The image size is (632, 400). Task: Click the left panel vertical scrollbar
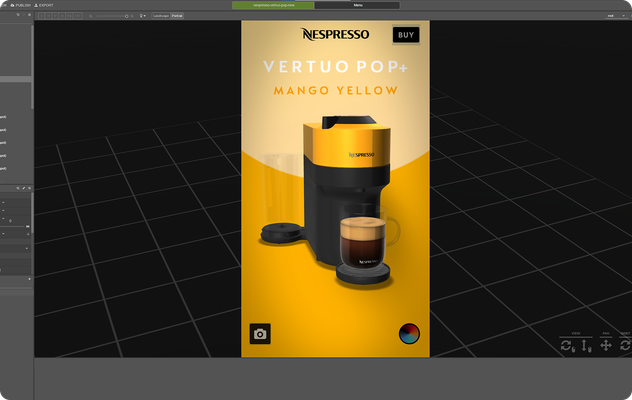coord(32,67)
